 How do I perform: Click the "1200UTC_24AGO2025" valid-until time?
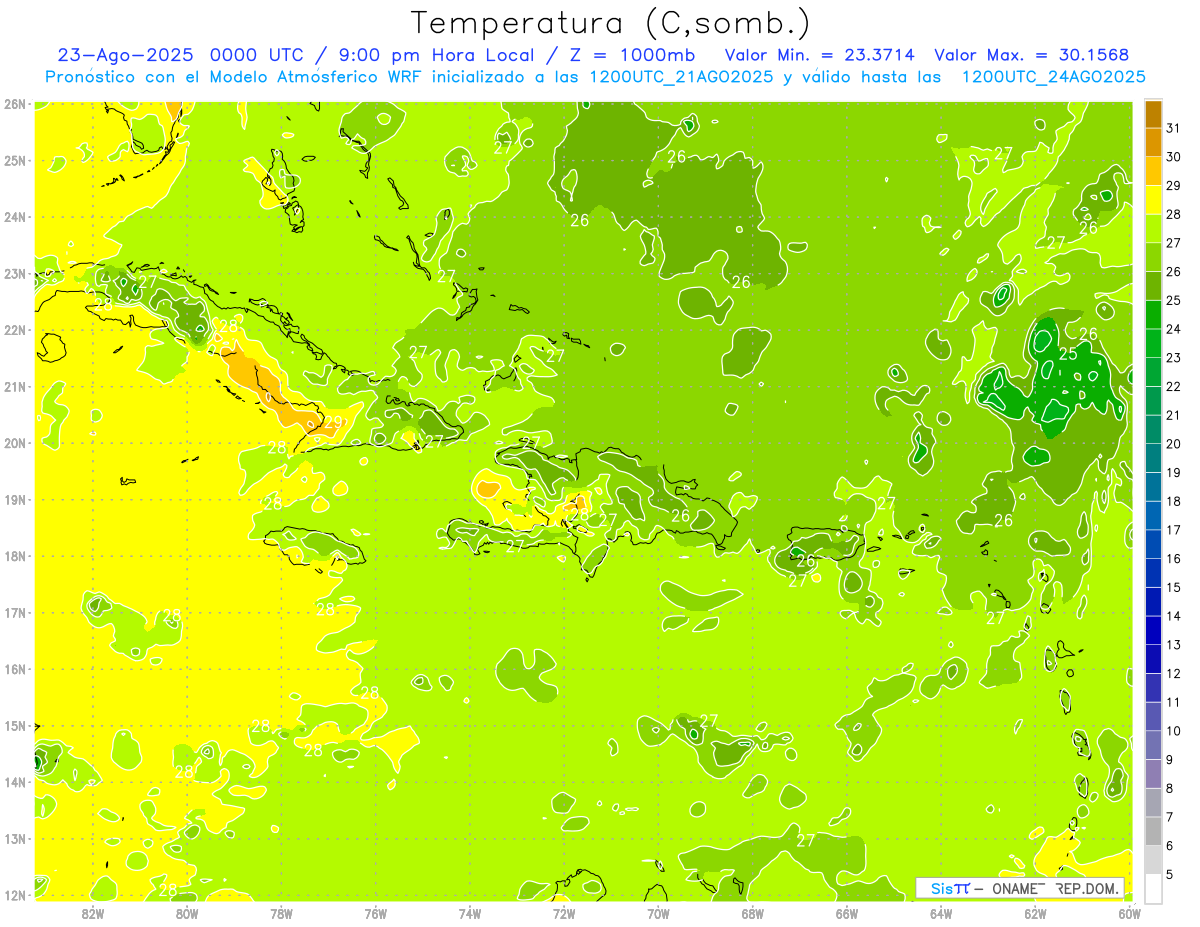coord(1053,77)
